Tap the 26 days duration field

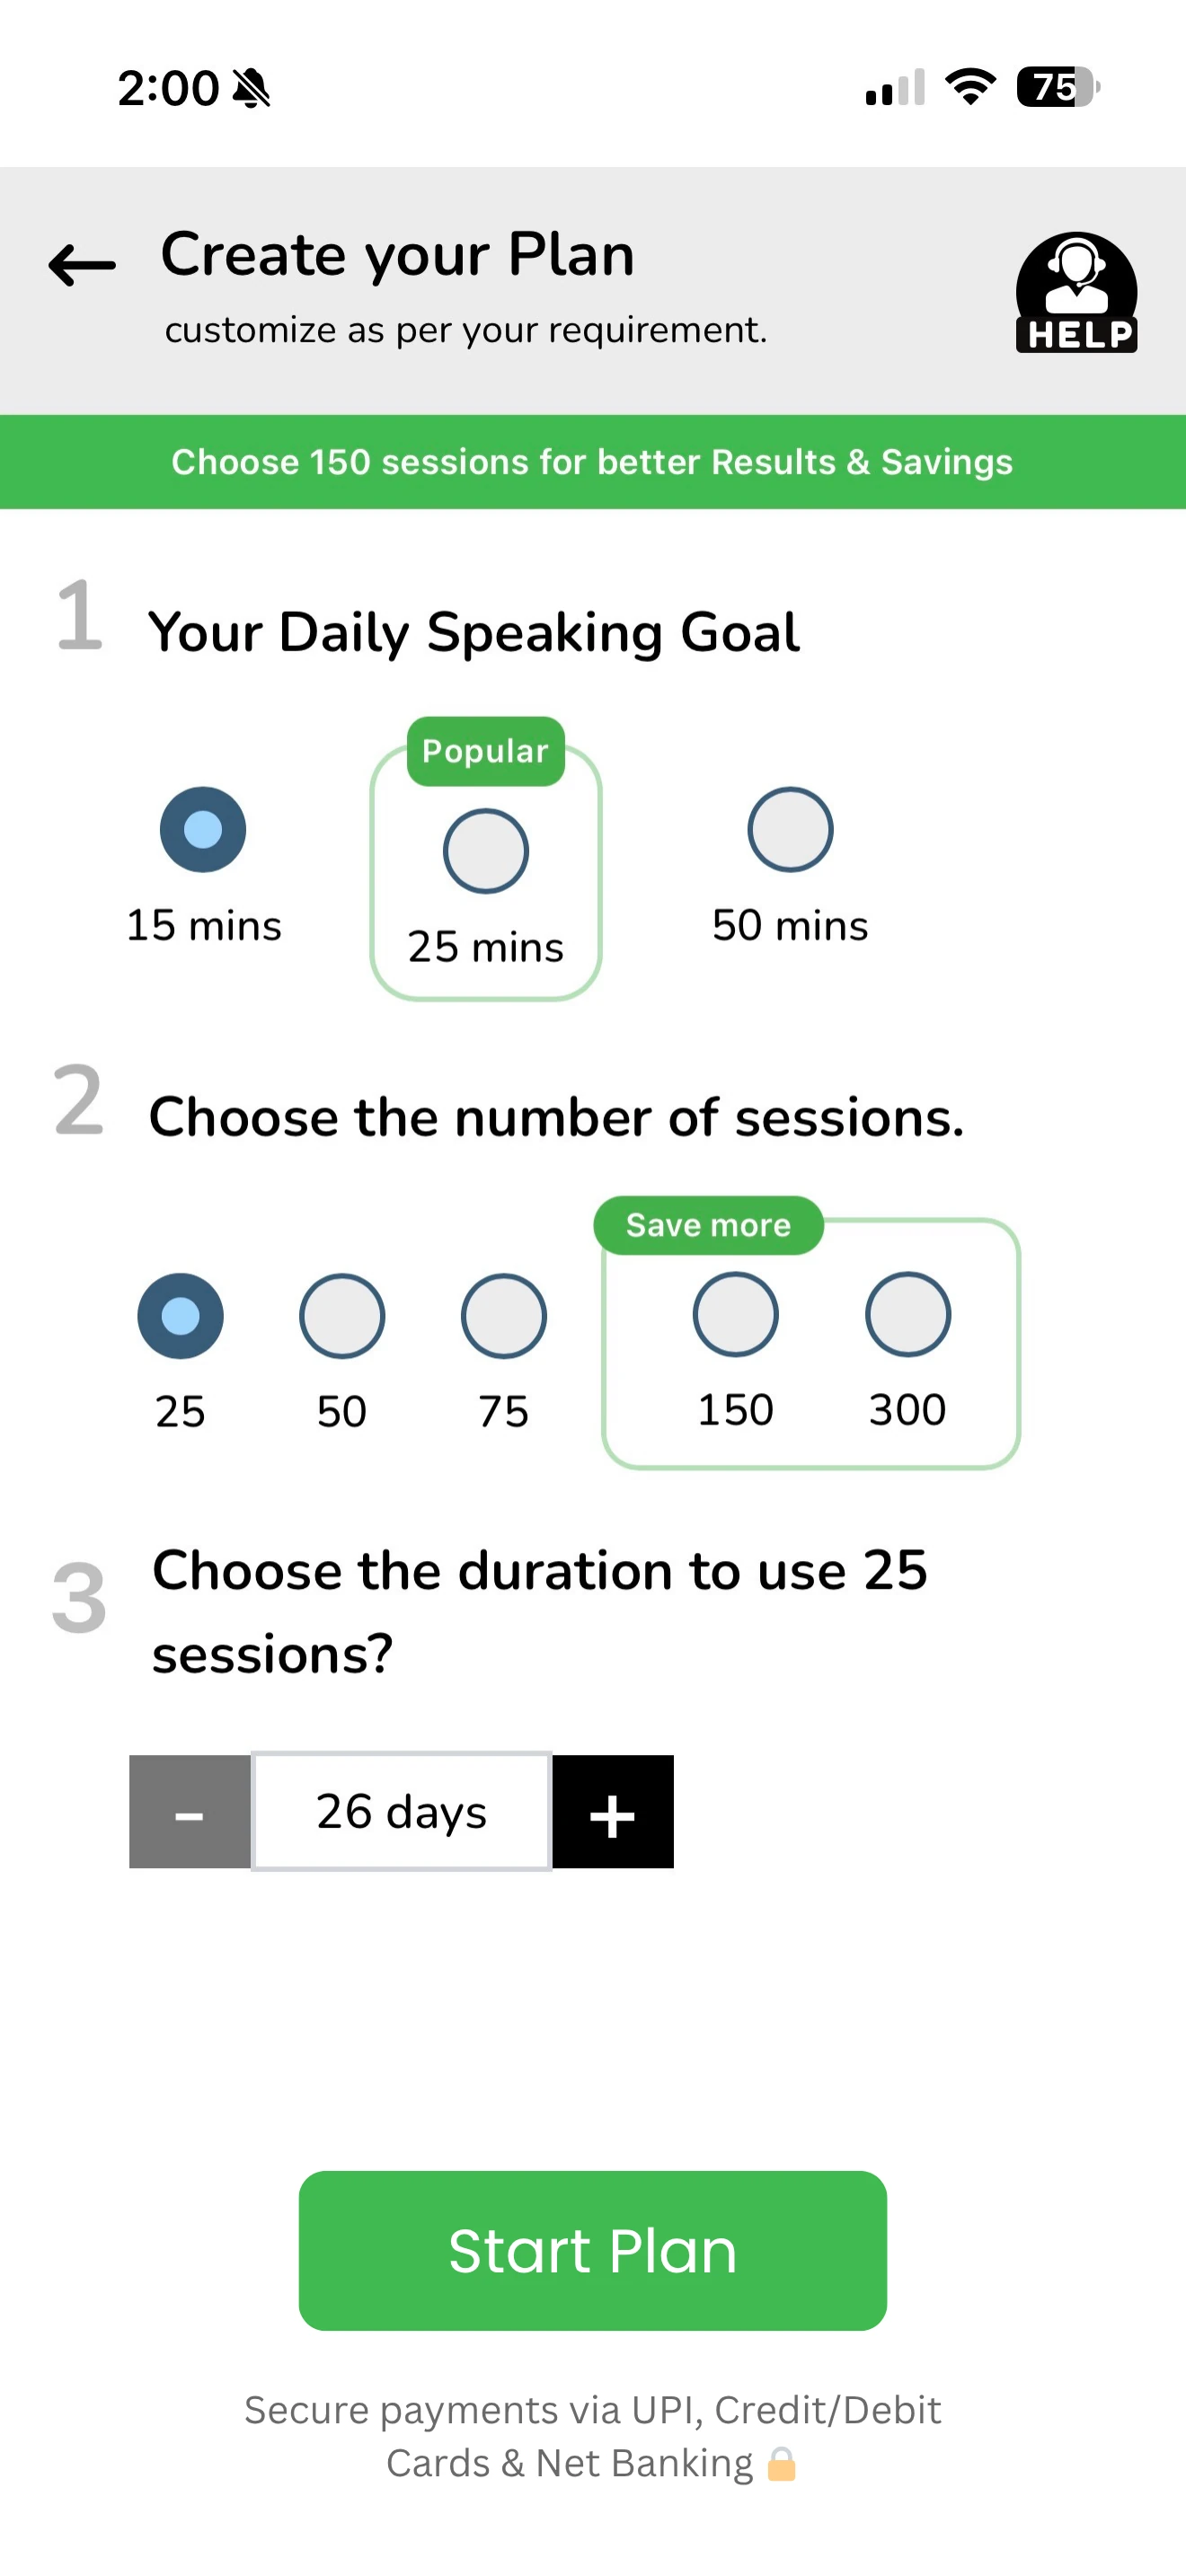[402, 1812]
